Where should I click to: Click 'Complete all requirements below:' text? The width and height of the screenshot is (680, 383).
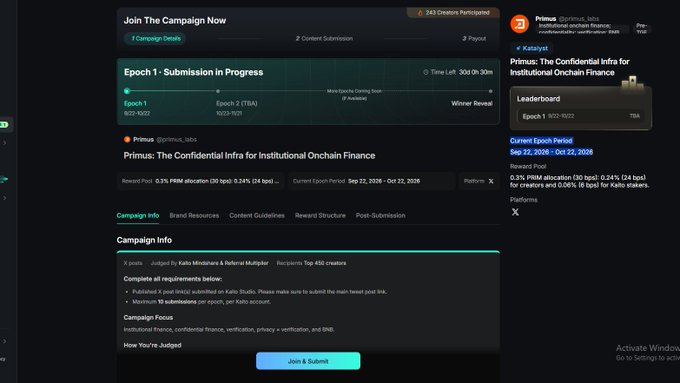[x=173, y=279]
